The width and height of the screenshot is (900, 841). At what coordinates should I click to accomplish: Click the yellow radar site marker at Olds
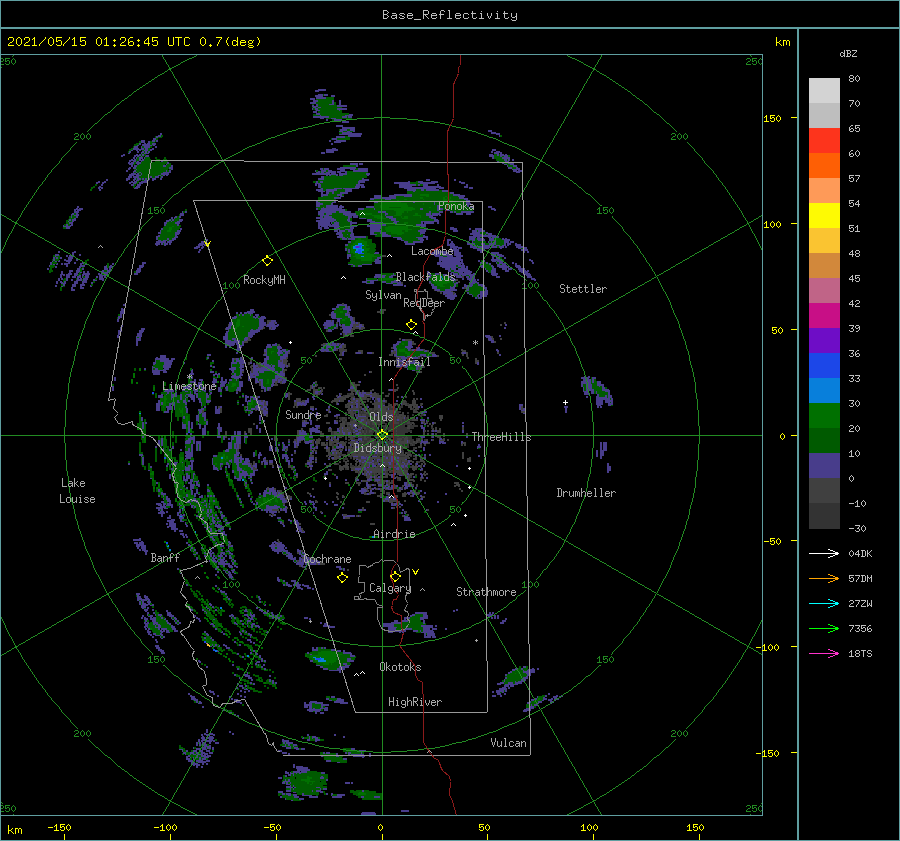tap(382, 435)
